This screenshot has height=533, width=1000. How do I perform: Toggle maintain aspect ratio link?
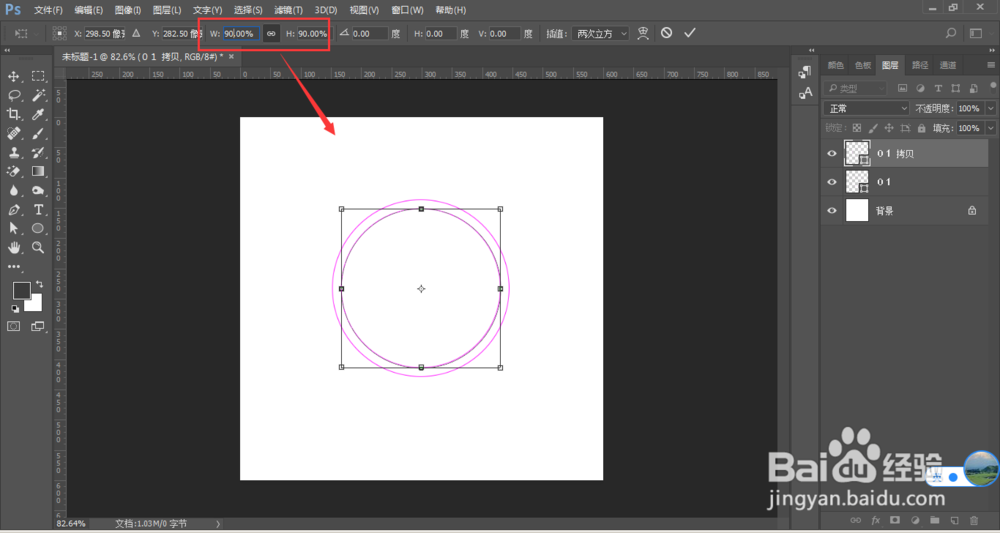[x=271, y=34]
